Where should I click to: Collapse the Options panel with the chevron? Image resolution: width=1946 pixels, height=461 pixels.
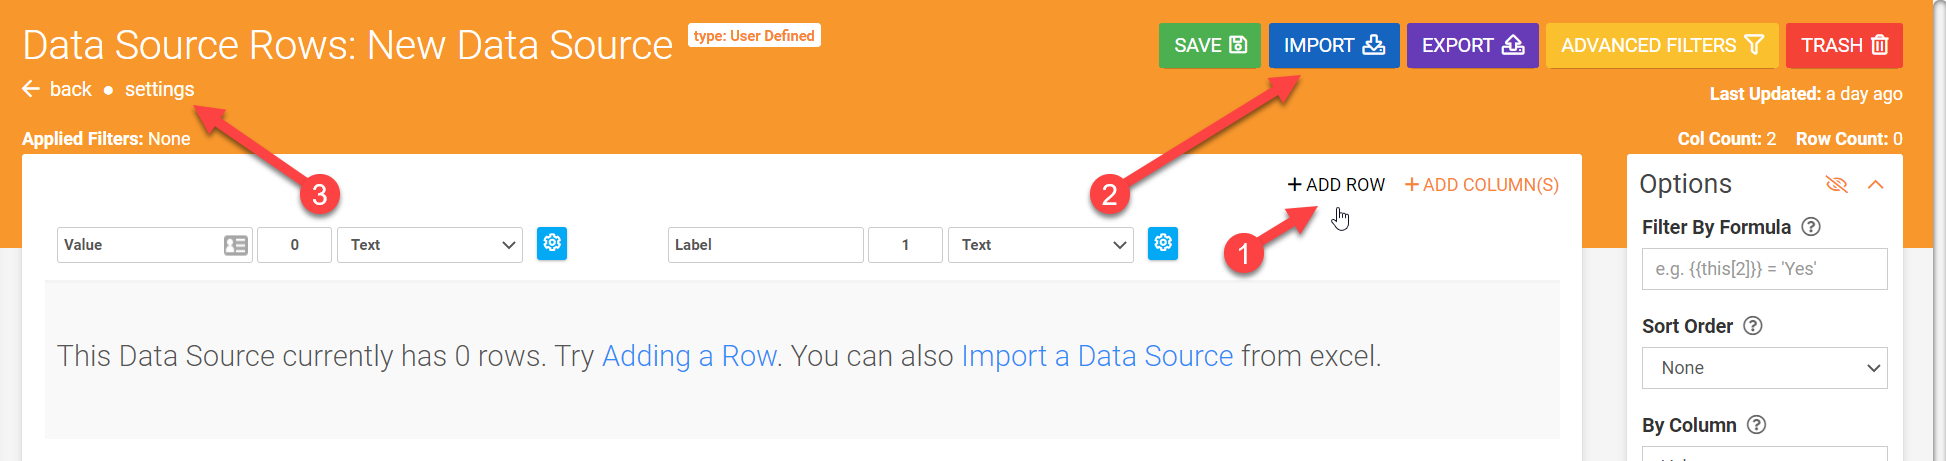point(1876,184)
